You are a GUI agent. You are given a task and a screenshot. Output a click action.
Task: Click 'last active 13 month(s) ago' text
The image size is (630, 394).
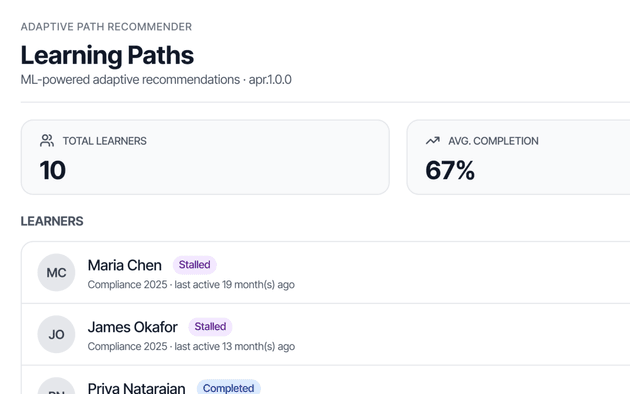tap(234, 347)
